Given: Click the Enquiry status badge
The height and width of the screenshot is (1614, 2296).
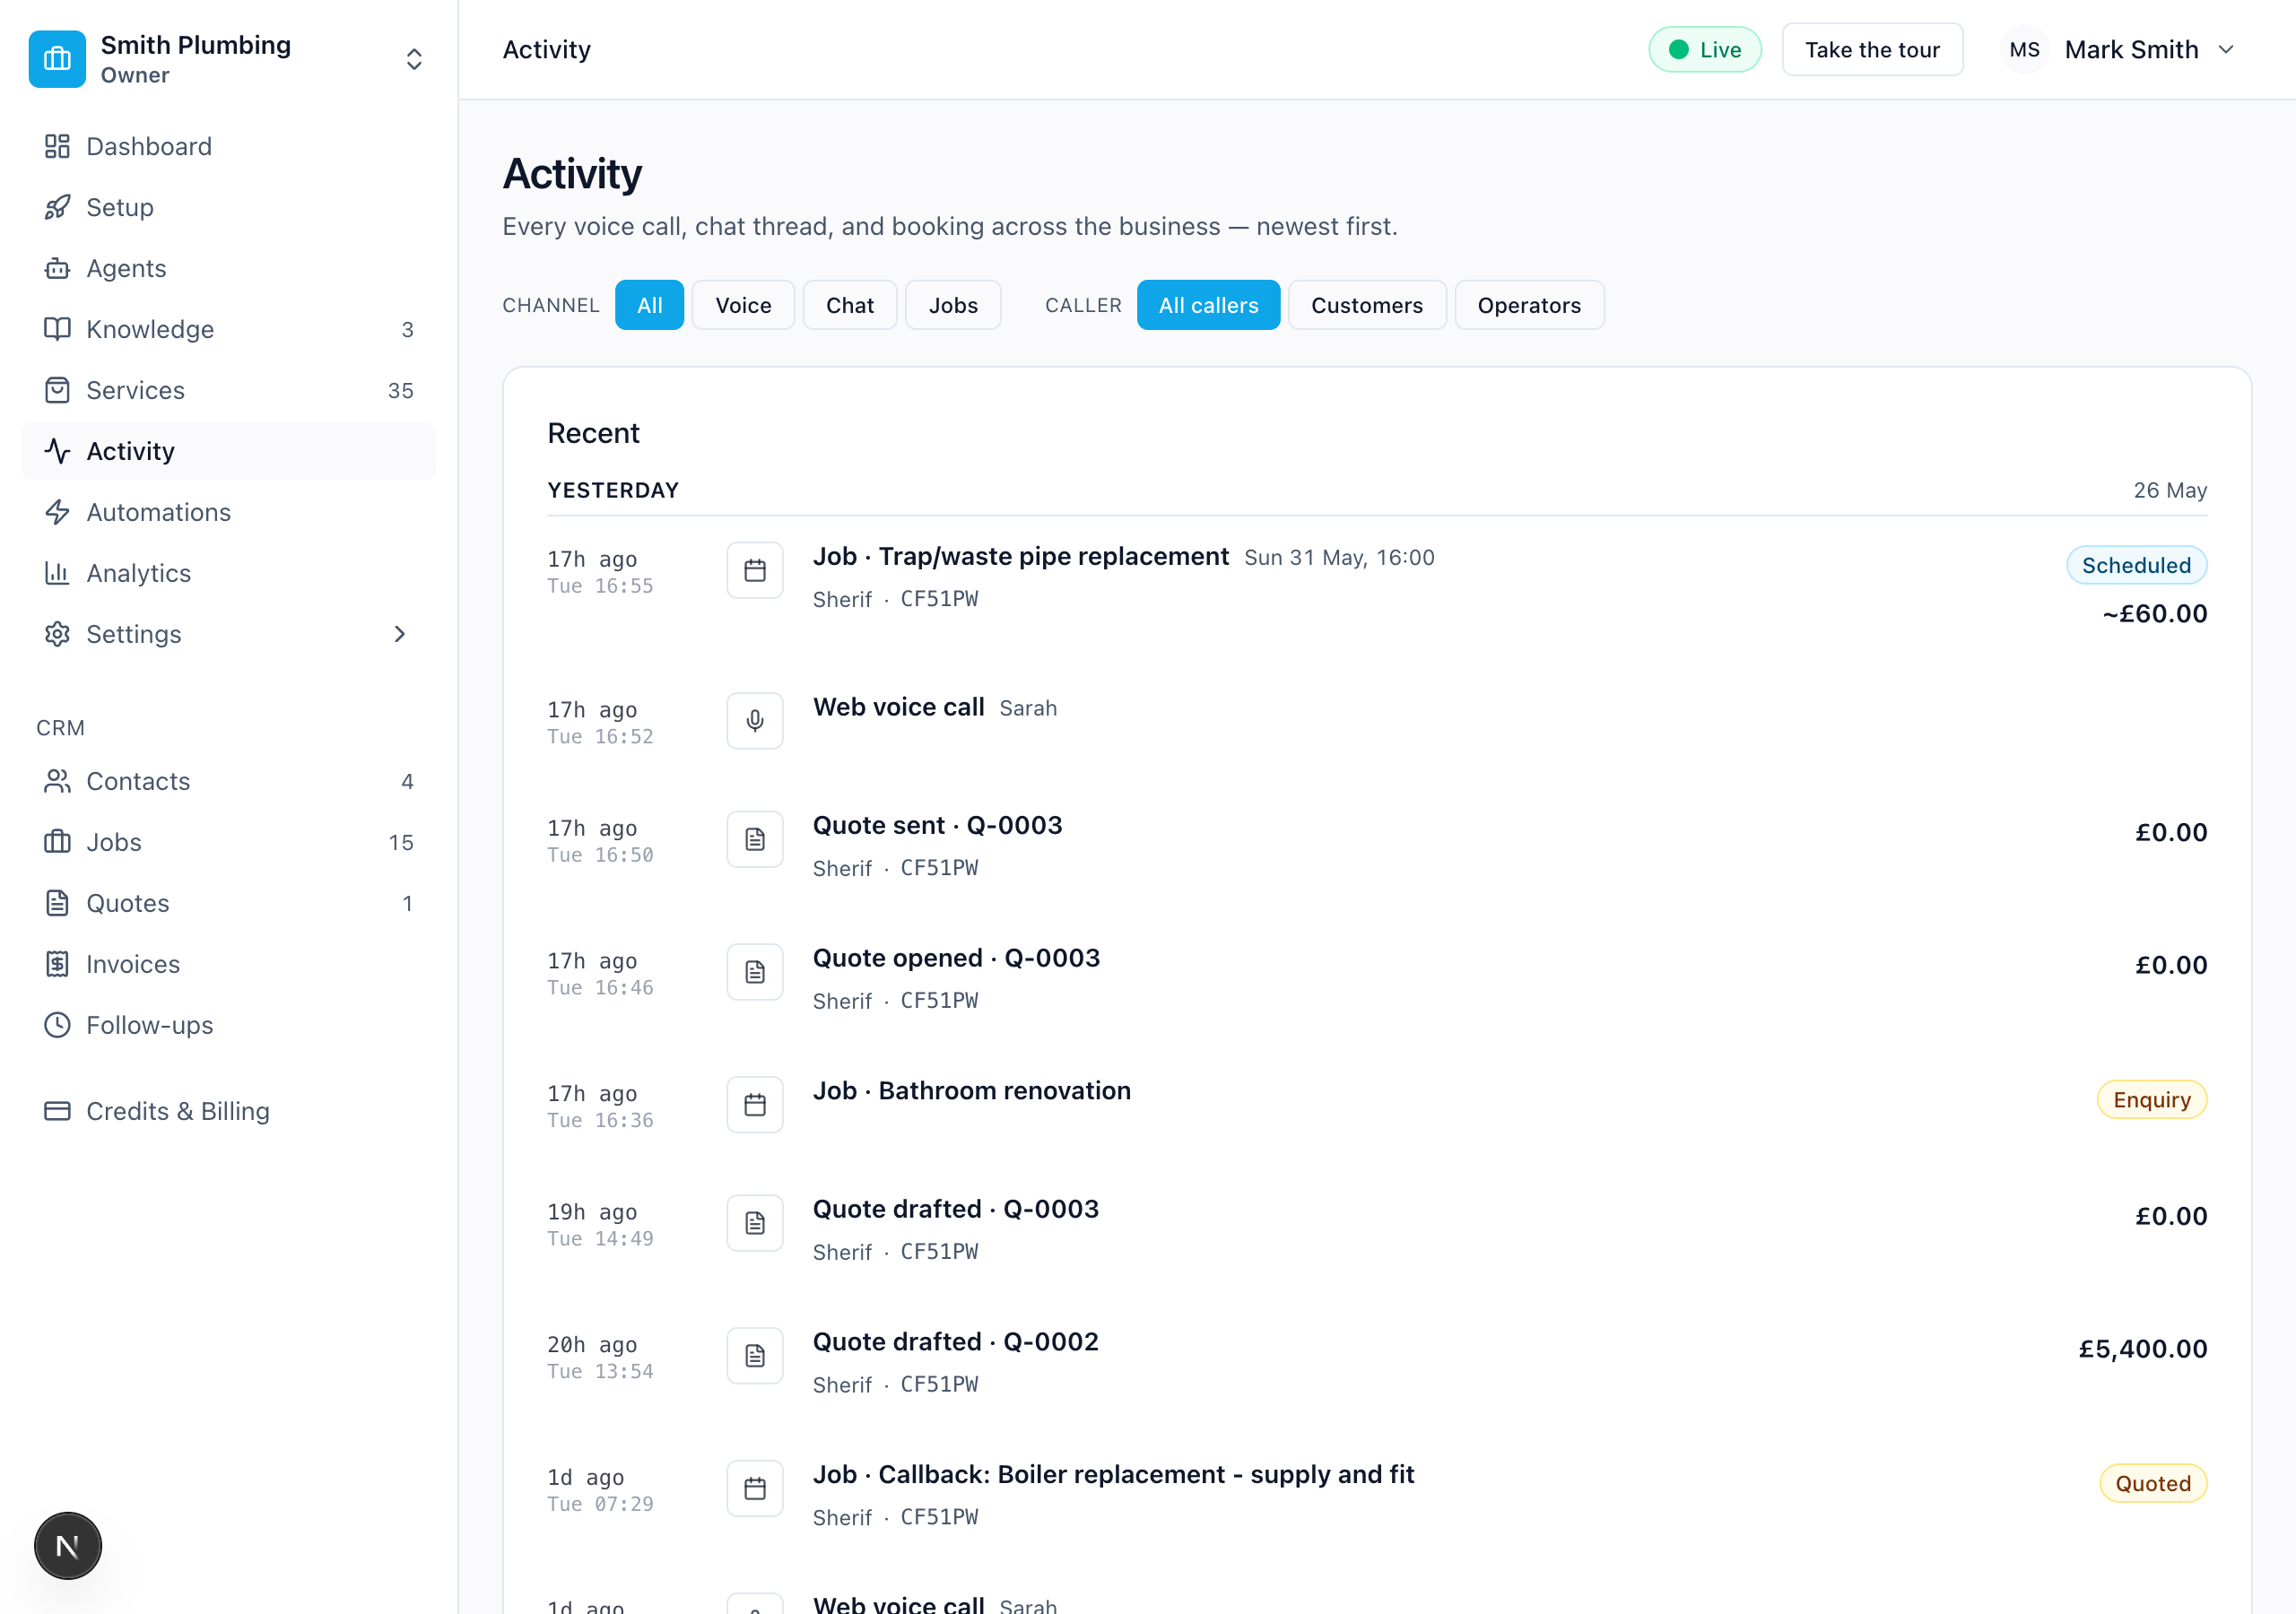Looking at the screenshot, I should [2151, 1100].
